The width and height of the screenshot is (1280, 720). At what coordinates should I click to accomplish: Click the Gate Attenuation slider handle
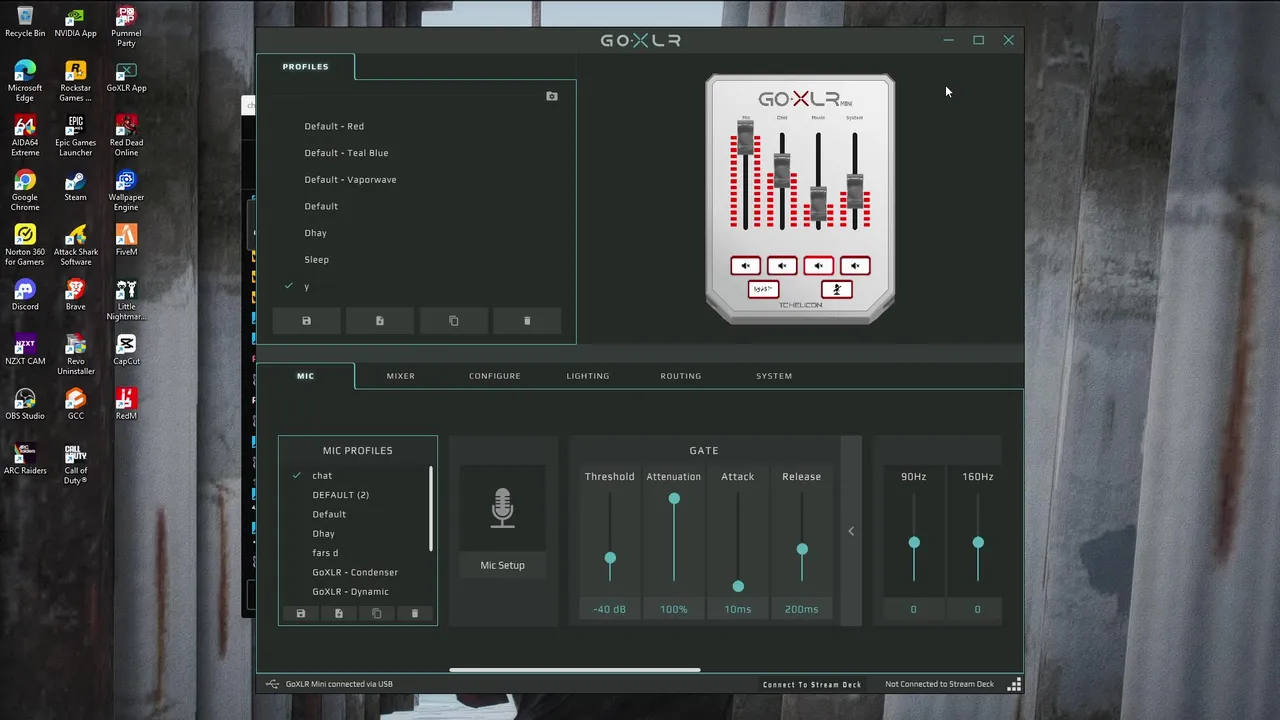(674, 498)
